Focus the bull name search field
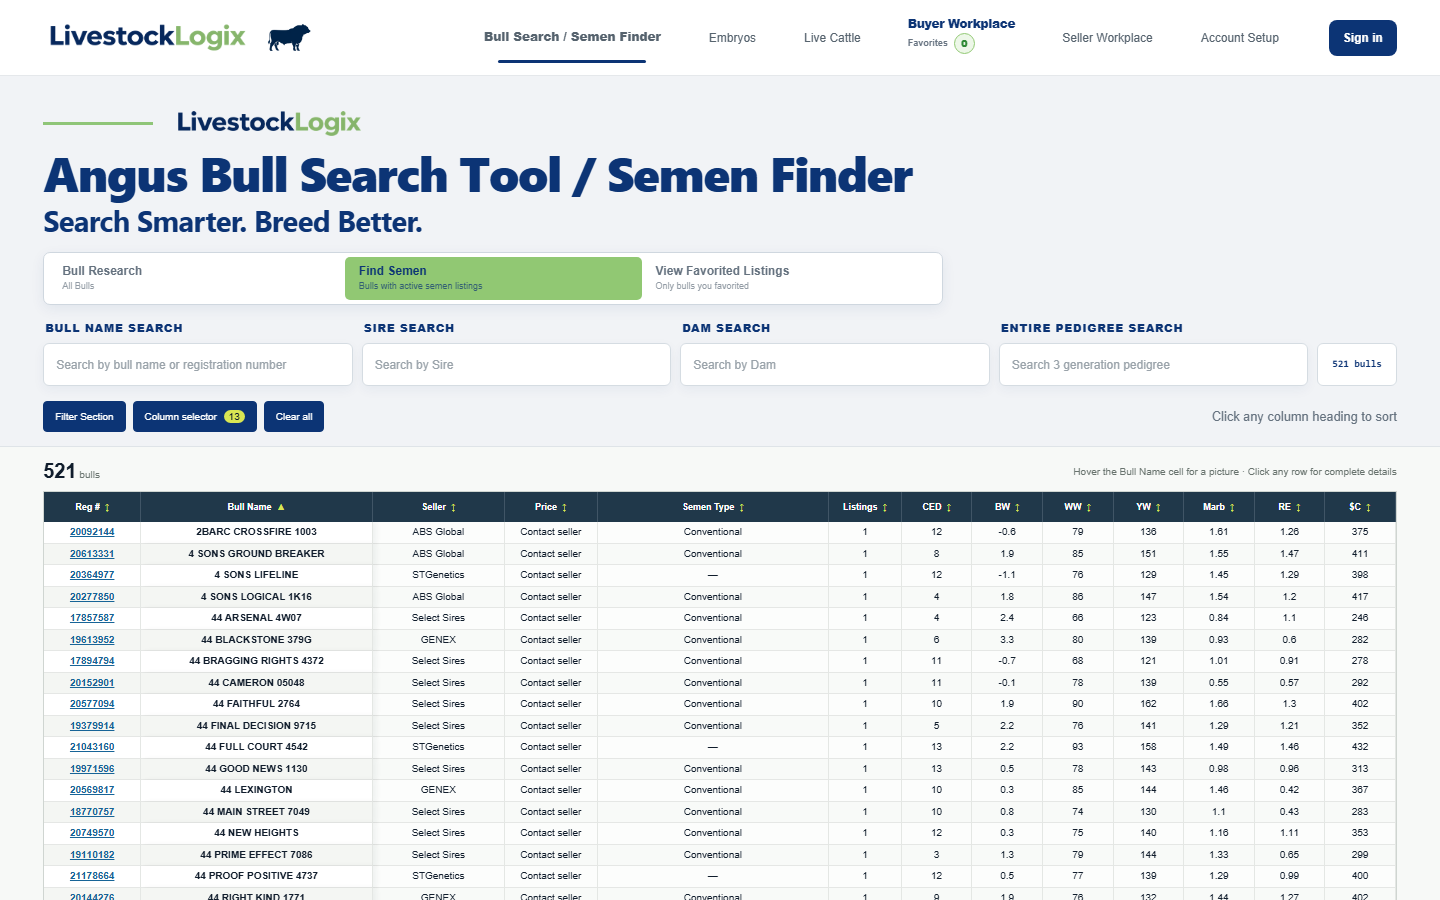Viewport: 1440px width, 900px height. [198, 365]
